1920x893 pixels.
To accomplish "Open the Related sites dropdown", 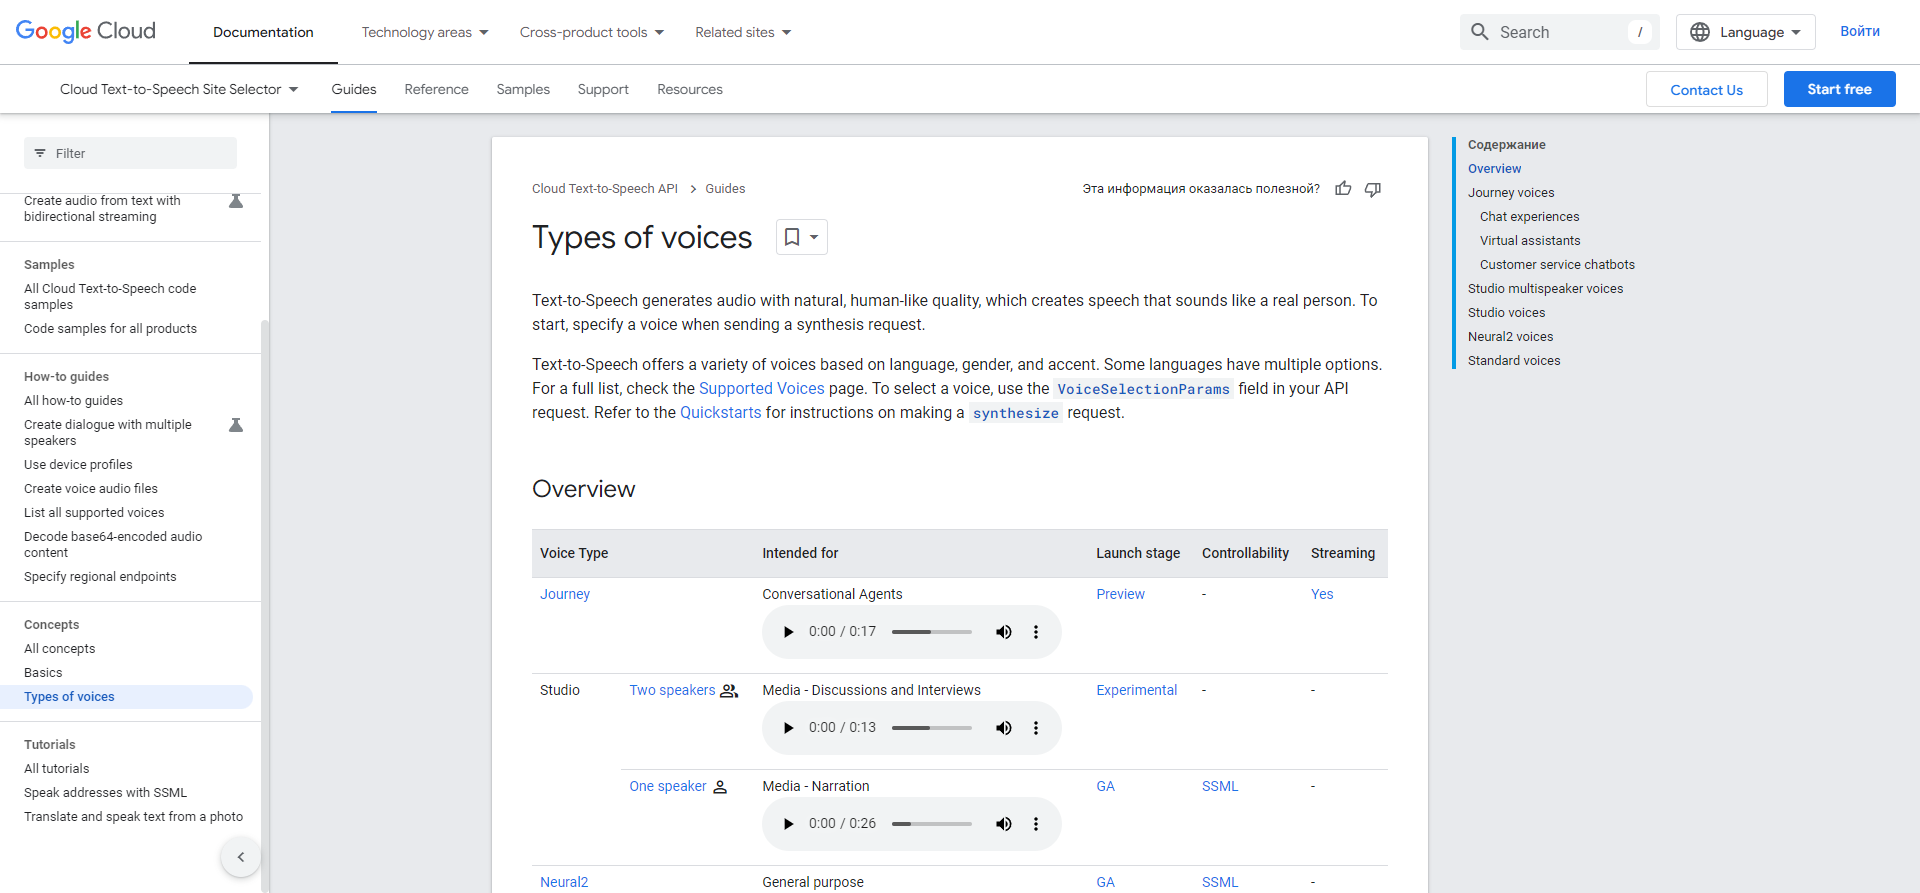I will (x=743, y=32).
